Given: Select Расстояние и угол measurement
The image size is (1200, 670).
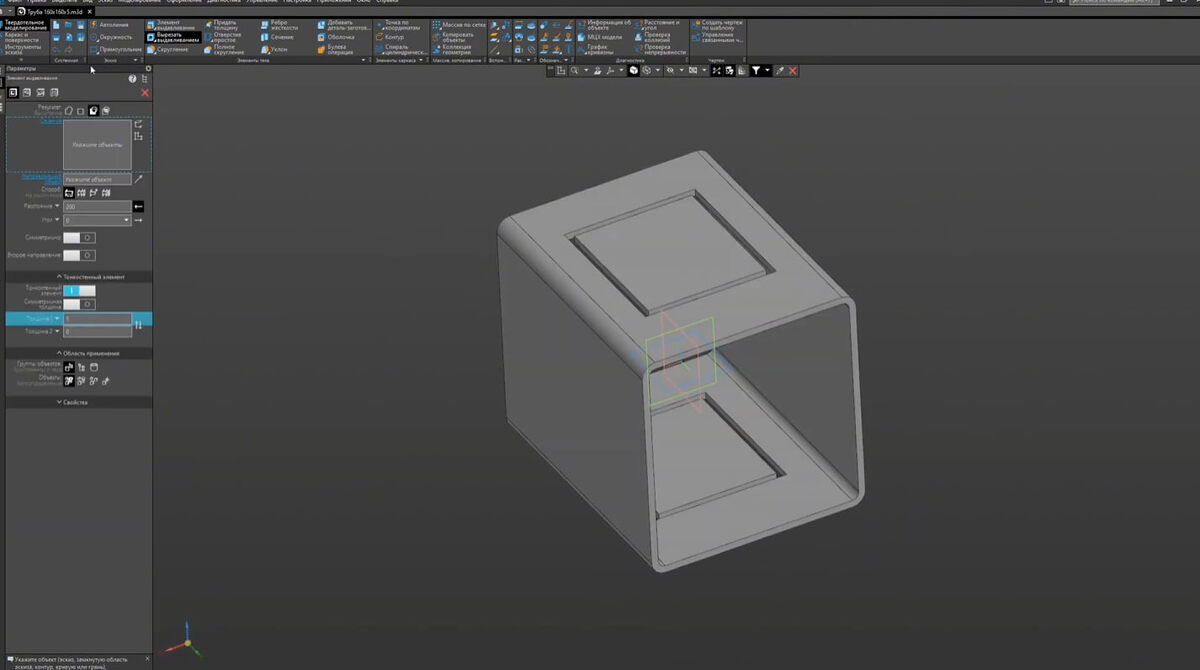Looking at the screenshot, I should point(657,25).
